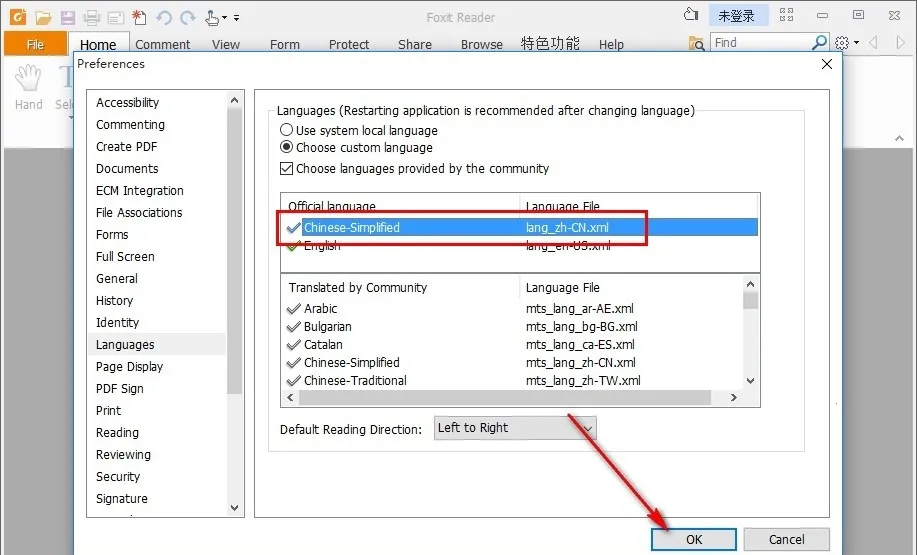Image resolution: width=917 pixels, height=555 pixels.
Task: Click category list scroll up arrow
Action: pyautogui.click(x=235, y=101)
